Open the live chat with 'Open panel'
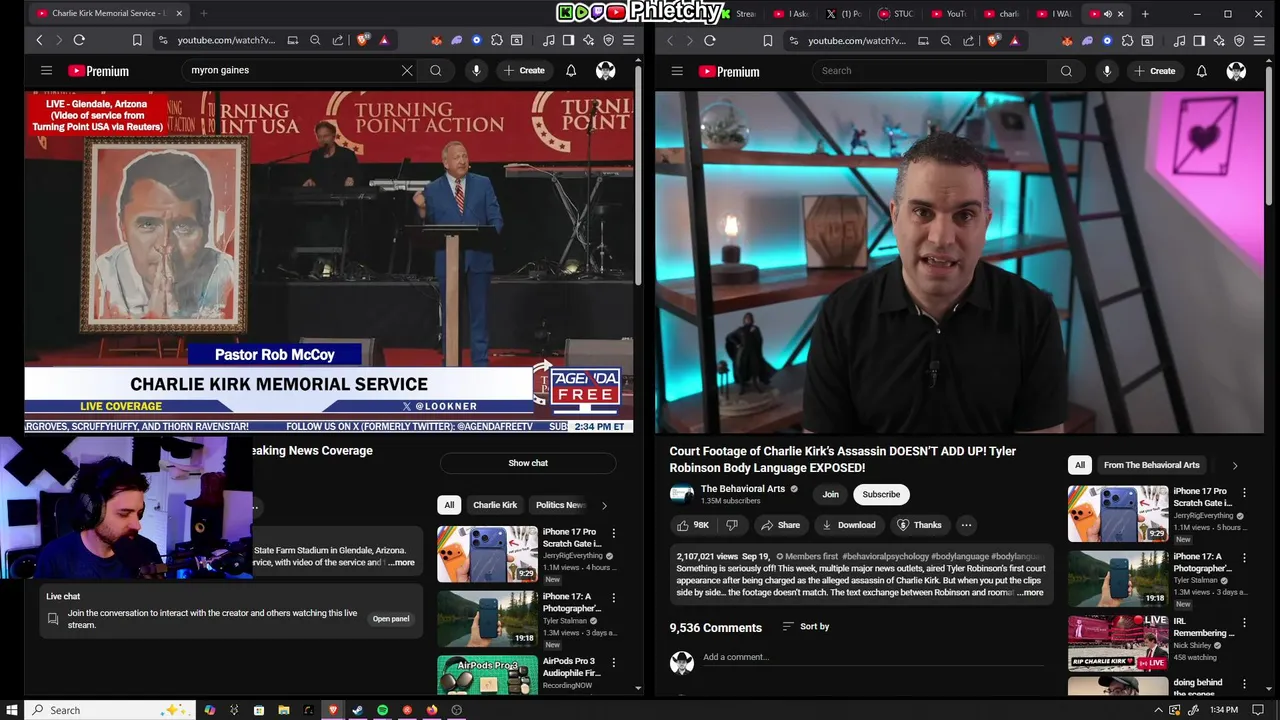 pyautogui.click(x=391, y=619)
